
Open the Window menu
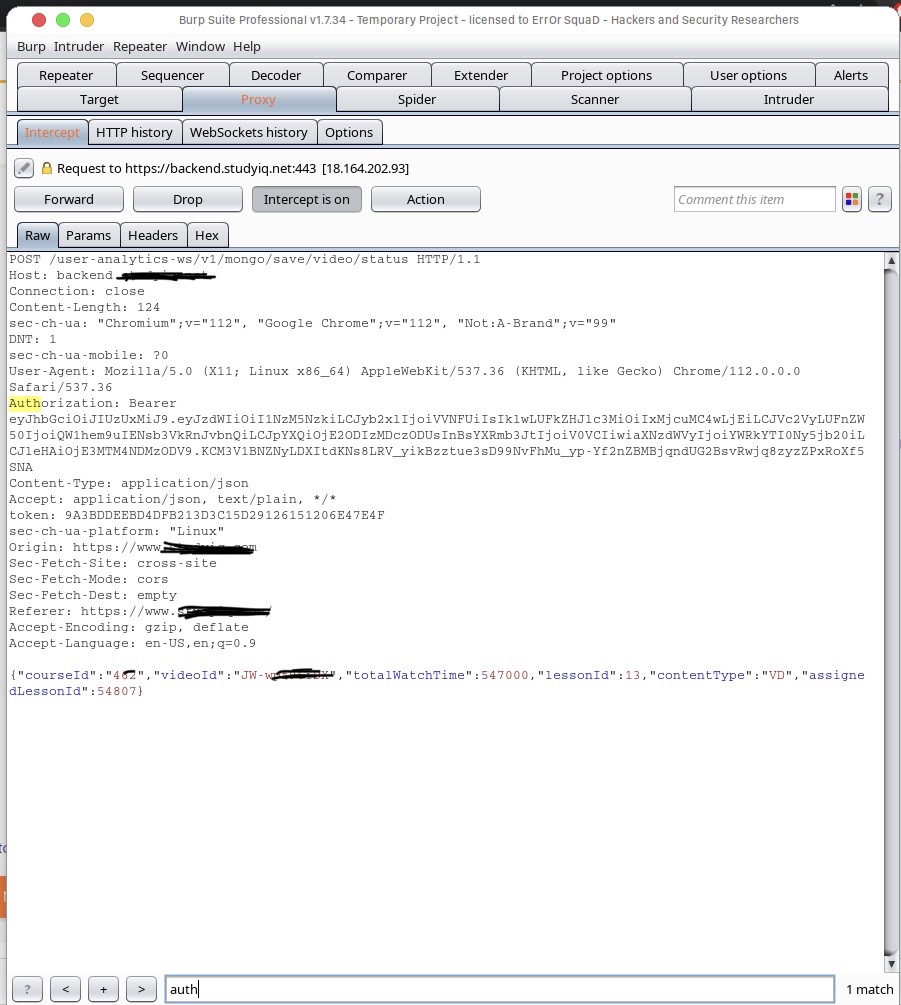pos(200,46)
